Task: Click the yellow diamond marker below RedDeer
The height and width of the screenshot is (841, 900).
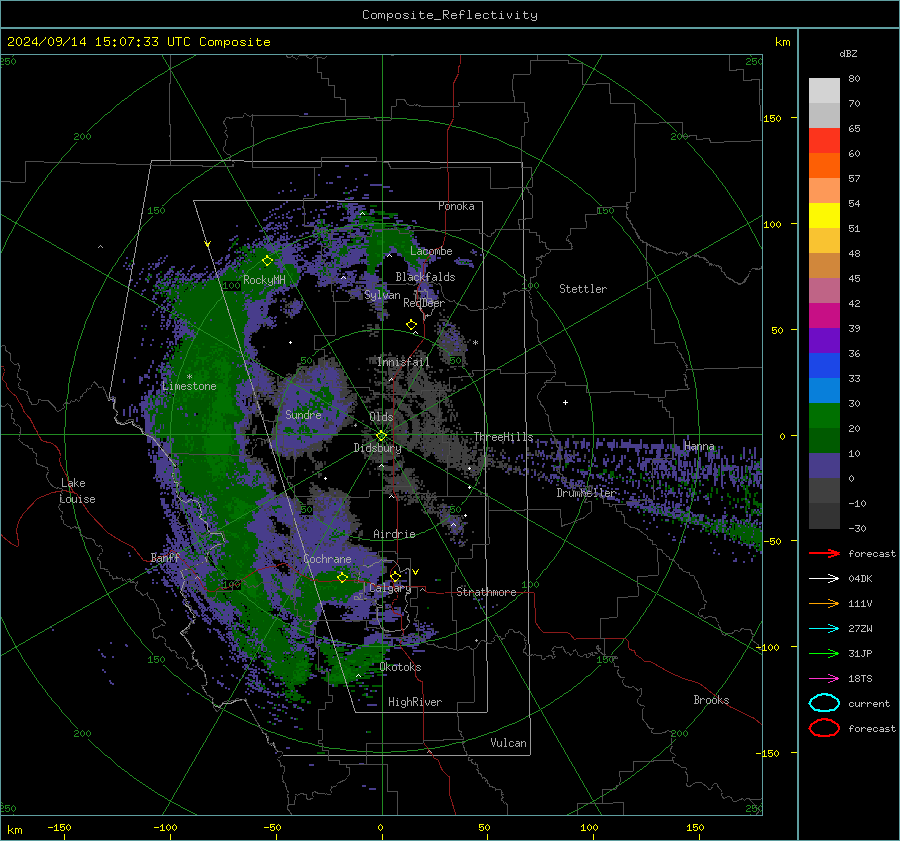Action: click(411, 325)
